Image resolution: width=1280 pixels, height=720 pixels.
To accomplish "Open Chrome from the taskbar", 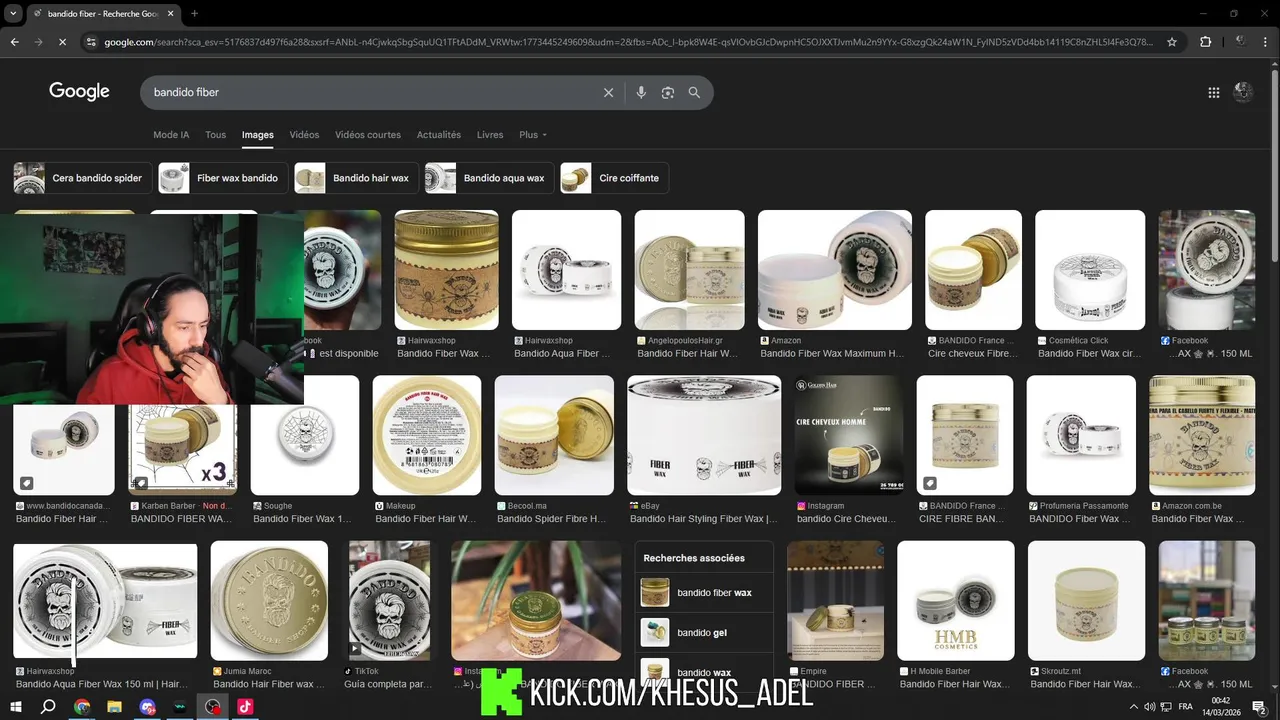I will click(x=82, y=707).
